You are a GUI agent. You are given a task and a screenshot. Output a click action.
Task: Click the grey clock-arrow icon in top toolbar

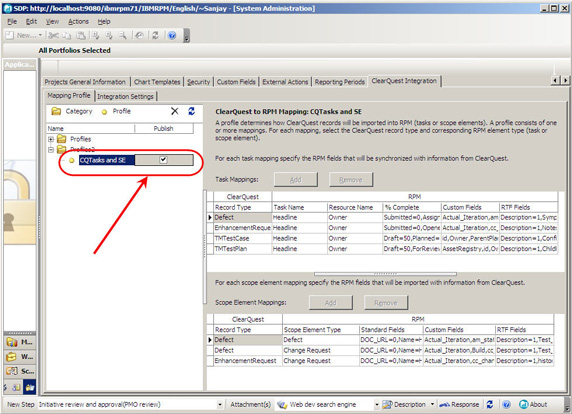coord(139,35)
